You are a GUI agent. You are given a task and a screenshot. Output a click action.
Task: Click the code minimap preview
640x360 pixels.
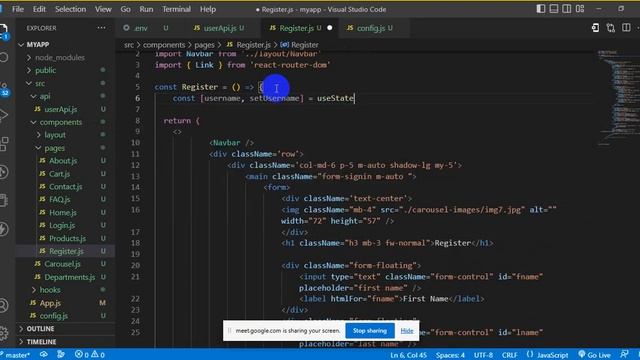tap(618, 98)
